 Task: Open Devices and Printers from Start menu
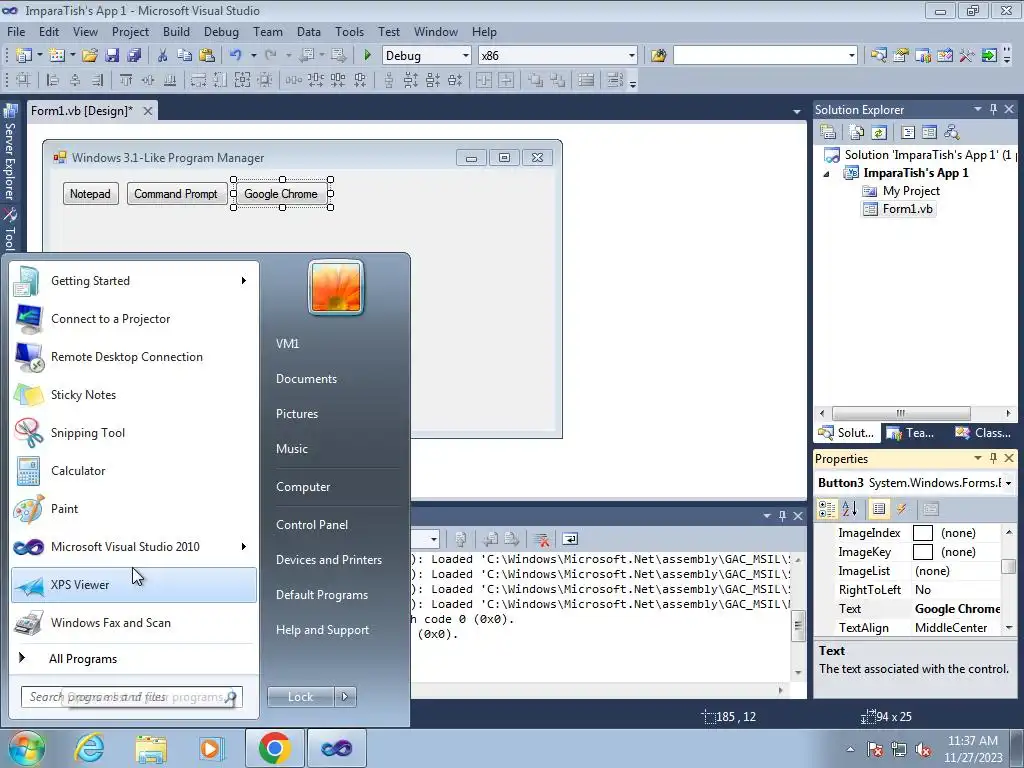click(x=328, y=560)
